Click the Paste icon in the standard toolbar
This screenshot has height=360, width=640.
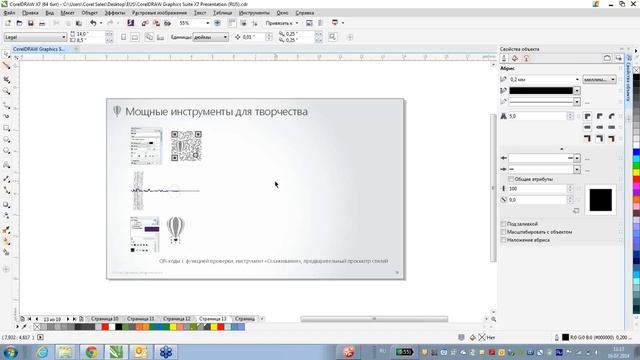79,23
